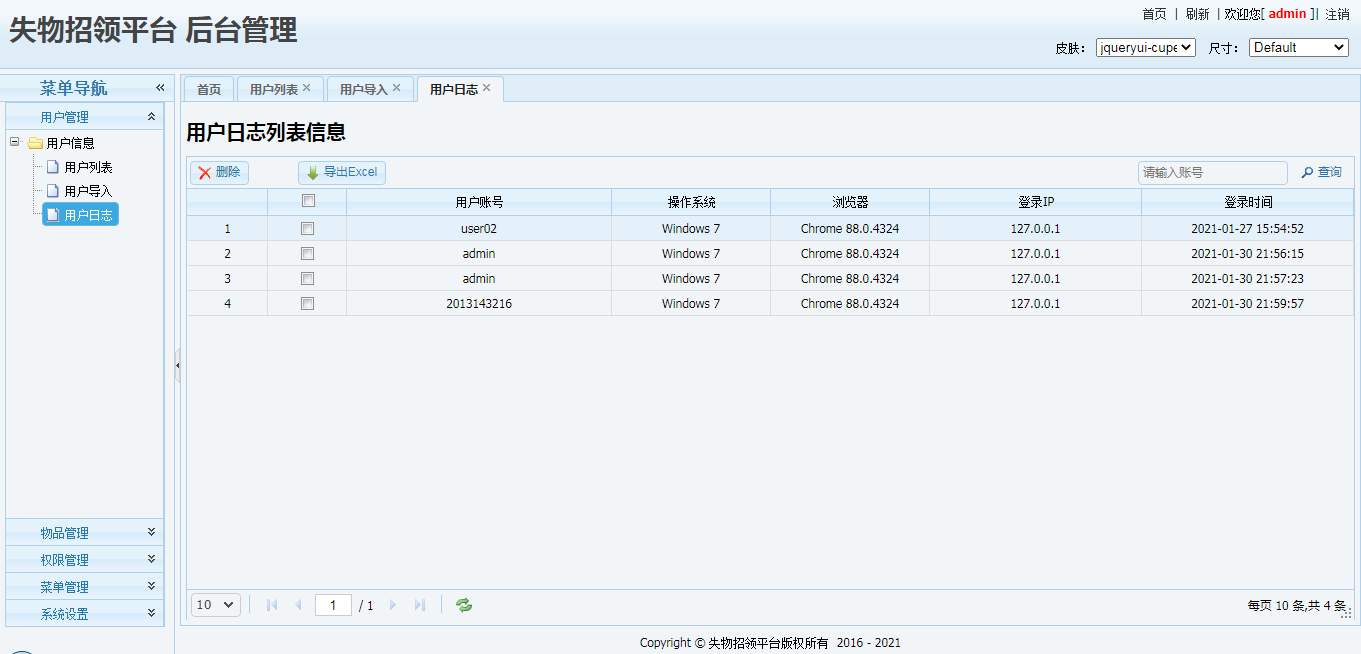Go to first page using pagination icon
Image resolution: width=1361 pixels, height=654 pixels.
pos(272,605)
